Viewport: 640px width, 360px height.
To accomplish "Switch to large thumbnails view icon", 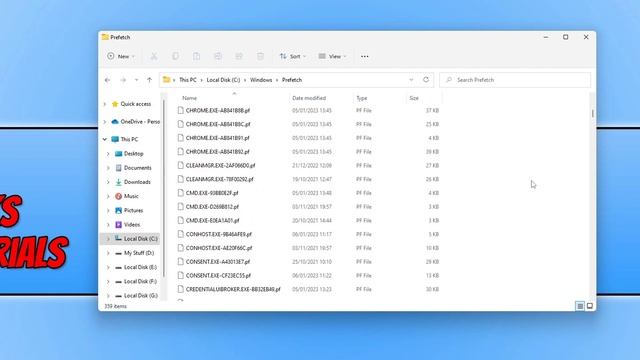I will (590, 306).
